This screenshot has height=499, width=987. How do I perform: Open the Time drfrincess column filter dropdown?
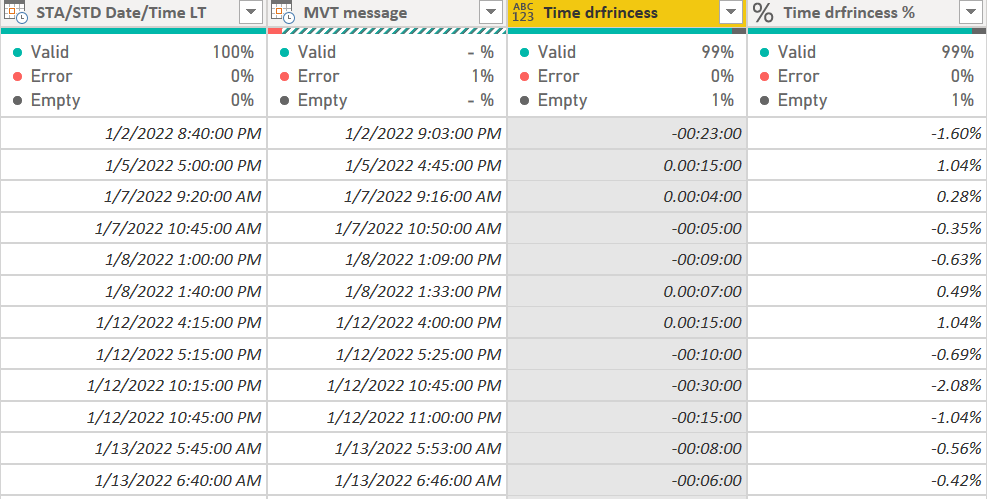point(731,12)
